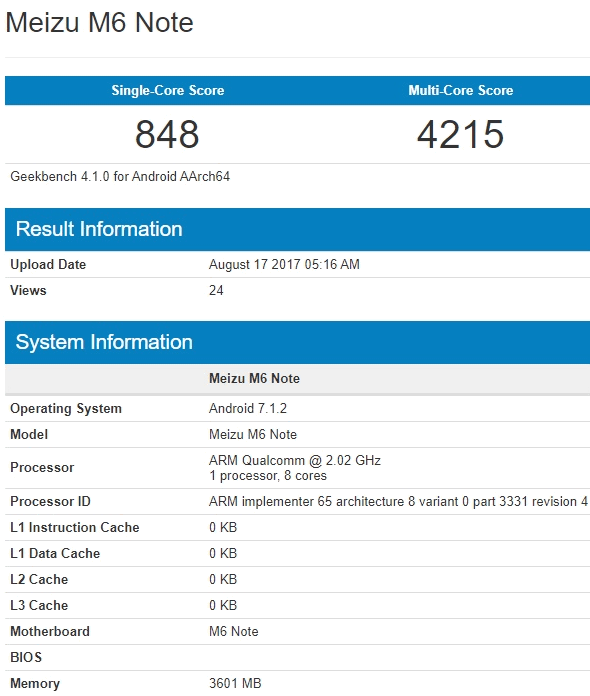Click the L1 Instruction Cache 0 KB value
Screen dimensions: 590x696
pyautogui.click(x=223, y=527)
